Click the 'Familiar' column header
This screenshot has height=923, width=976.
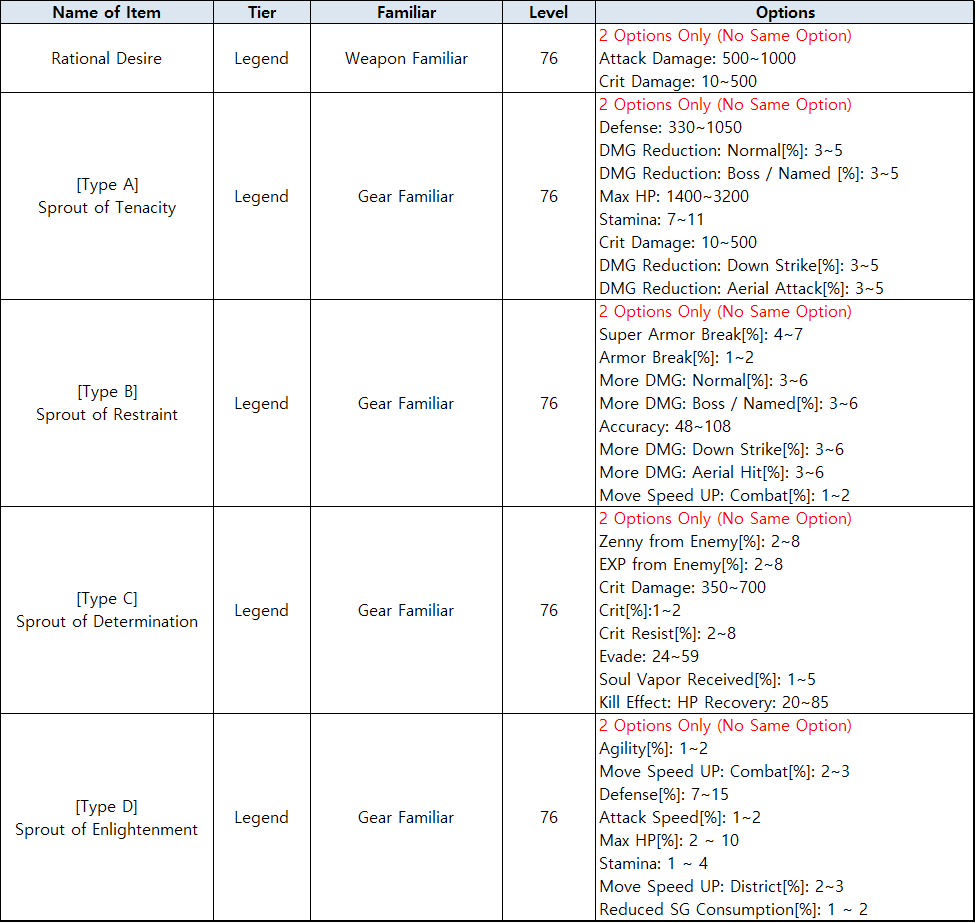(x=406, y=12)
